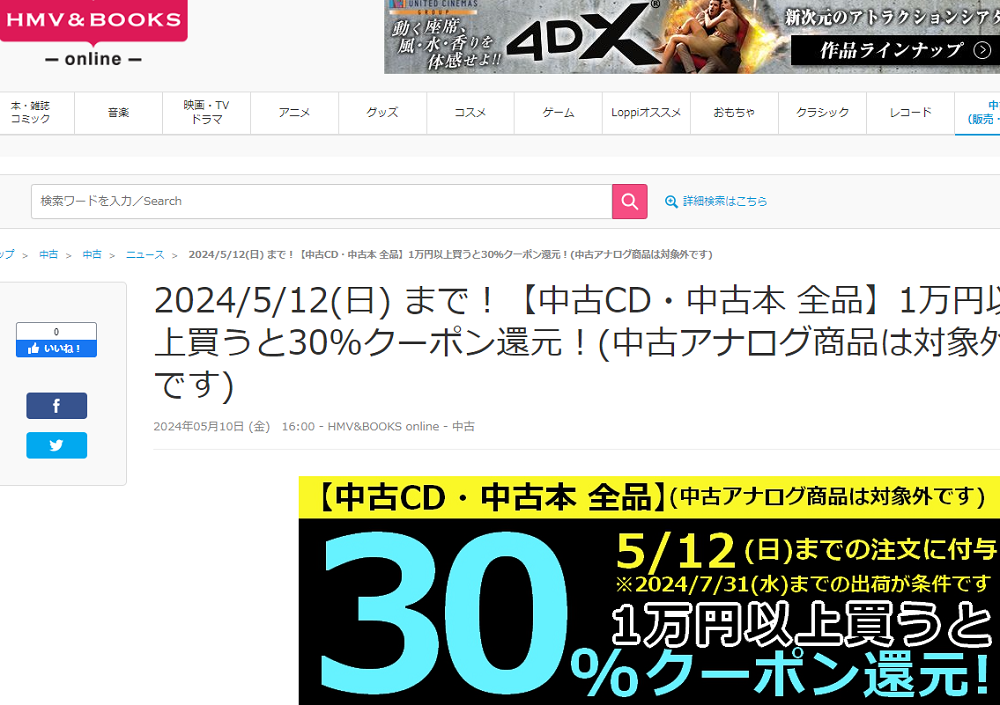Open the グッズ category
Viewport: 1000px width, 705px height.
(x=383, y=112)
